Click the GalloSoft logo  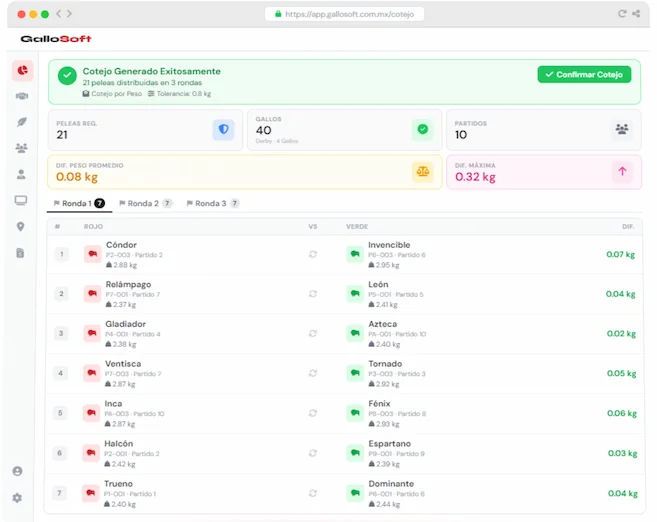[56, 39]
